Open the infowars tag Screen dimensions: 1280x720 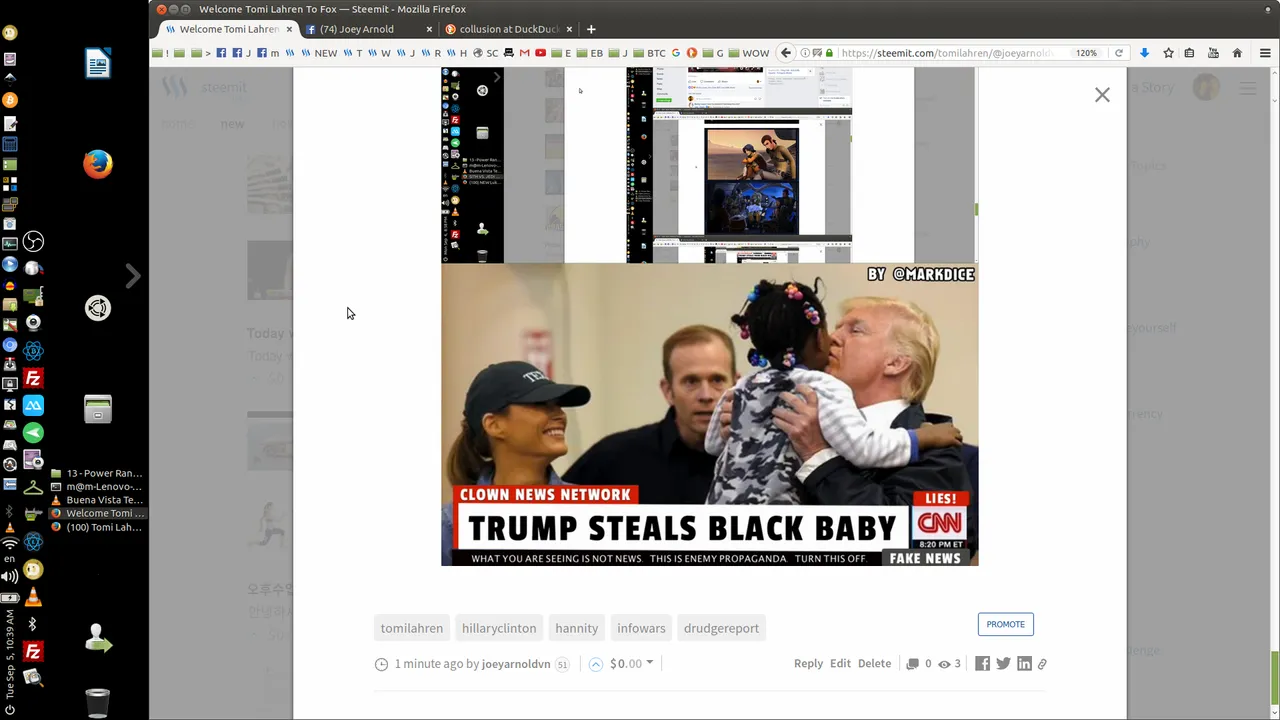[641, 628]
